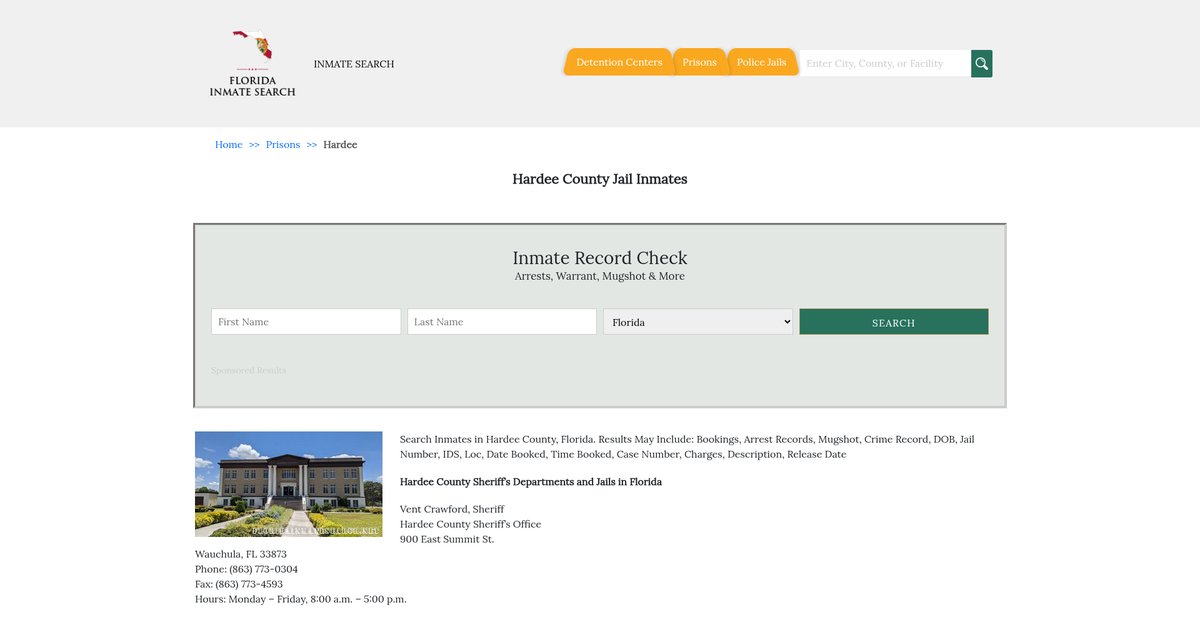This screenshot has width=1200, height=620.
Task: Click the Inmate Record Check heading
Action: [x=600, y=258]
